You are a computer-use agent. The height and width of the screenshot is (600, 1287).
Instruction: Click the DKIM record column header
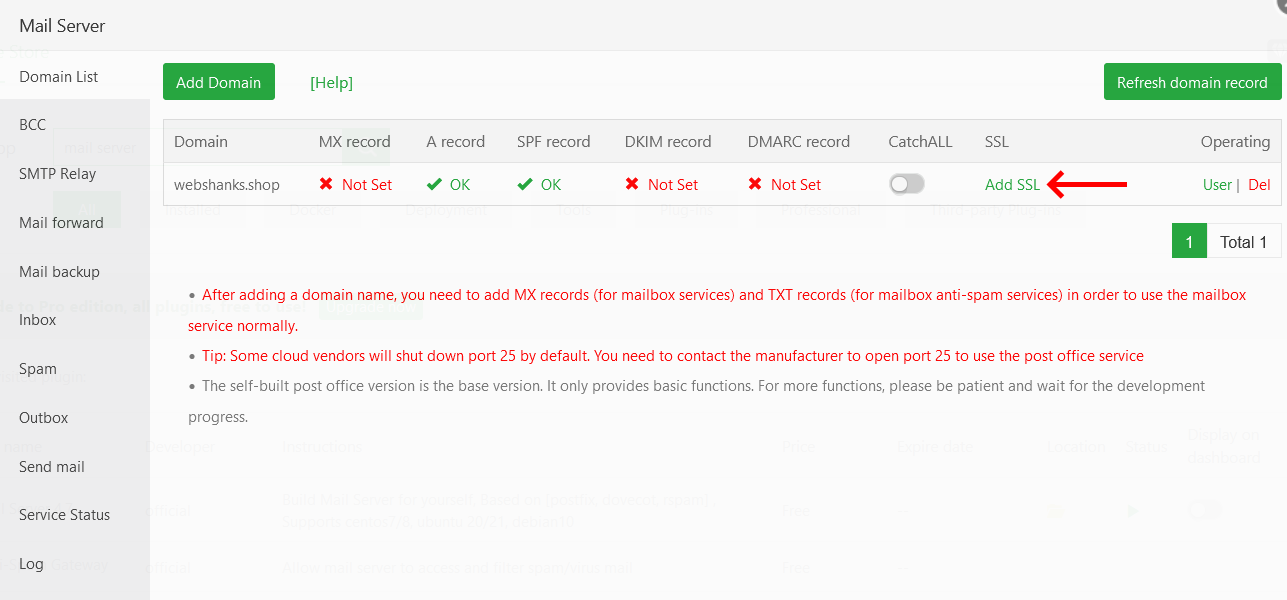pos(668,142)
